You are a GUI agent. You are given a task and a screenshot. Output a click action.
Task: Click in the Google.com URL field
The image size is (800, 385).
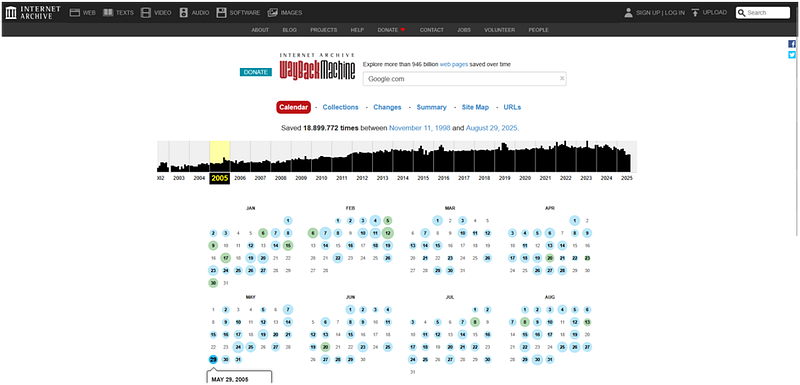pyautogui.click(x=464, y=79)
